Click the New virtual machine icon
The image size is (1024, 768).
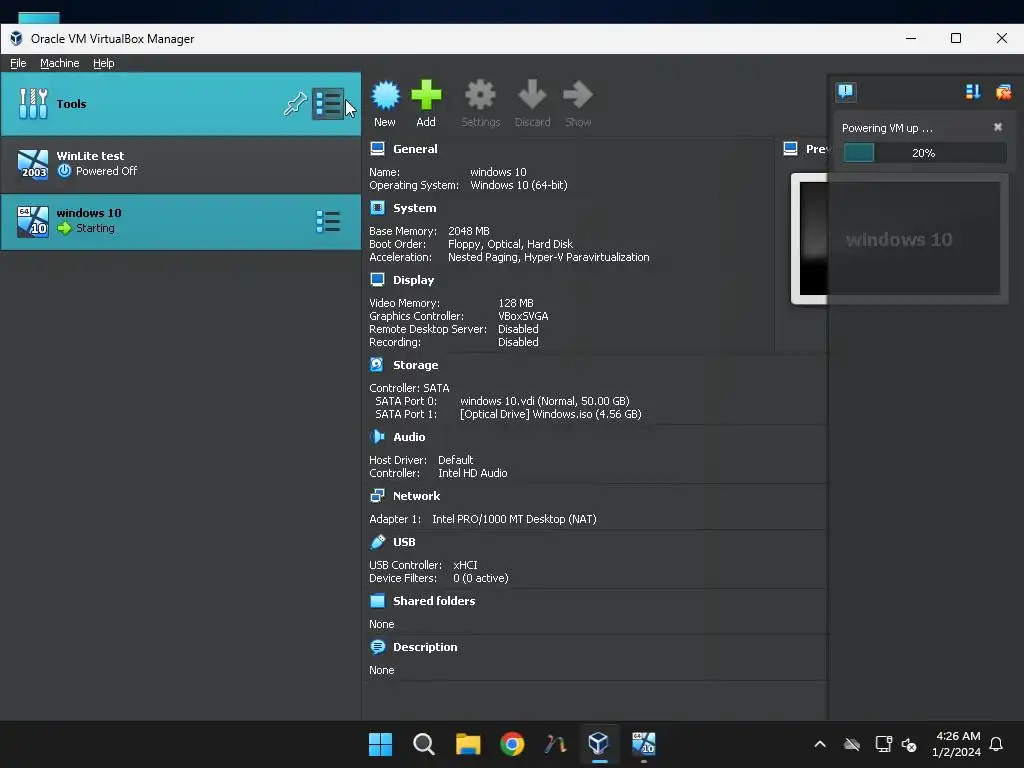click(x=385, y=96)
